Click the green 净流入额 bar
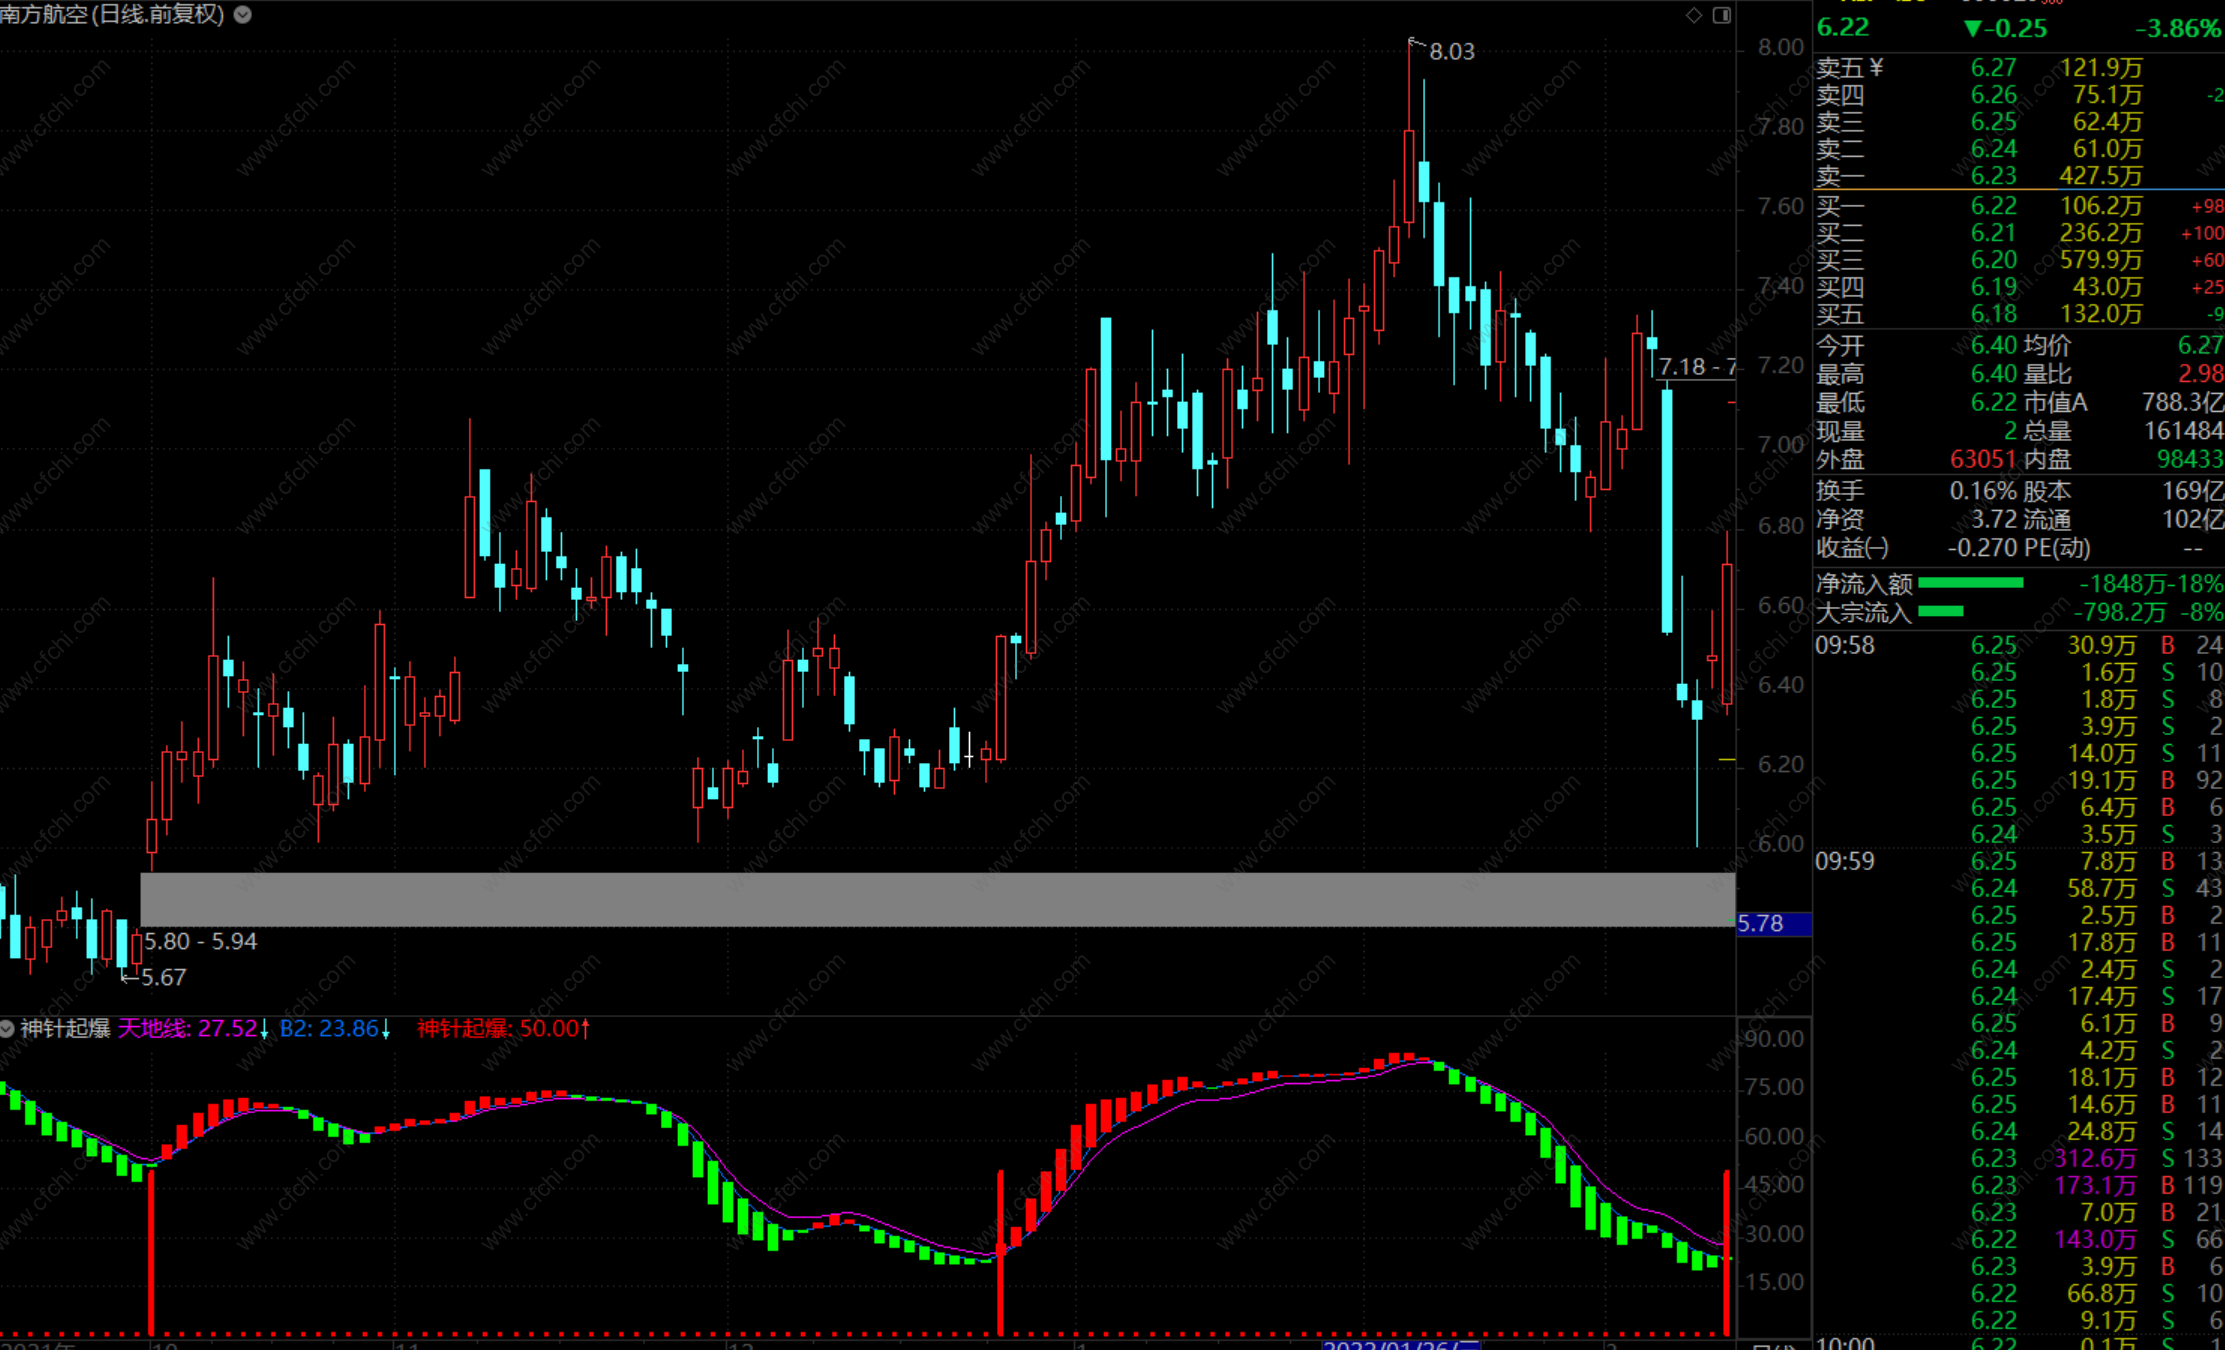Screen dimensions: 2225x1350 (x=1970, y=583)
